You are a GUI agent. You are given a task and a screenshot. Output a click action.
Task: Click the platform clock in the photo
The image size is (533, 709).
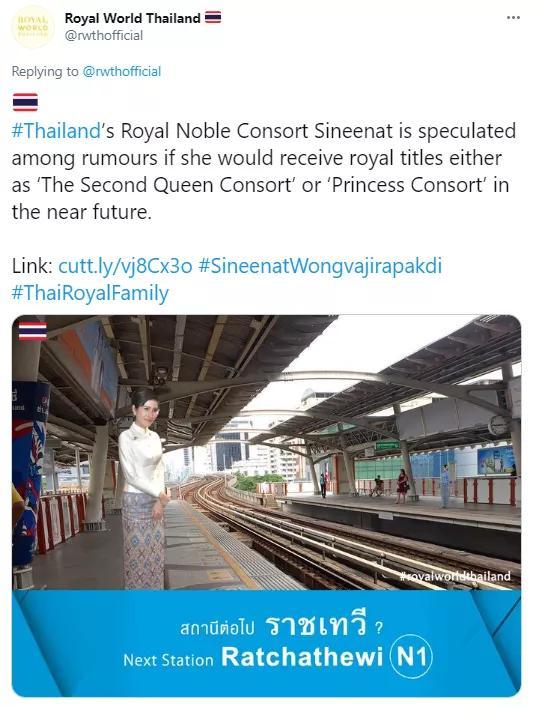point(498,425)
